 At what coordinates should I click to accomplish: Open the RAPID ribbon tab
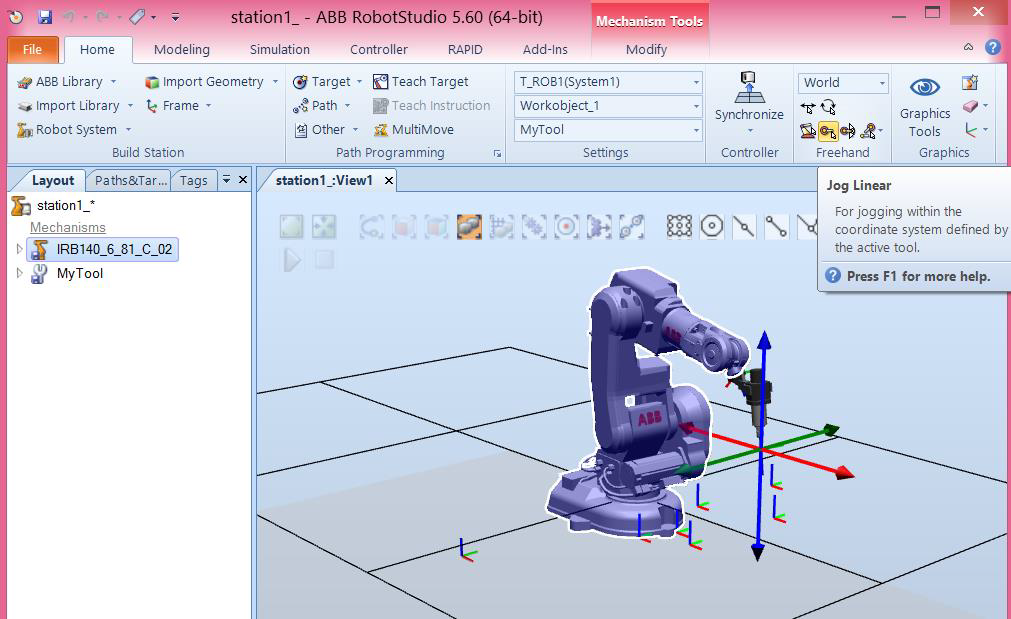(464, 49)
